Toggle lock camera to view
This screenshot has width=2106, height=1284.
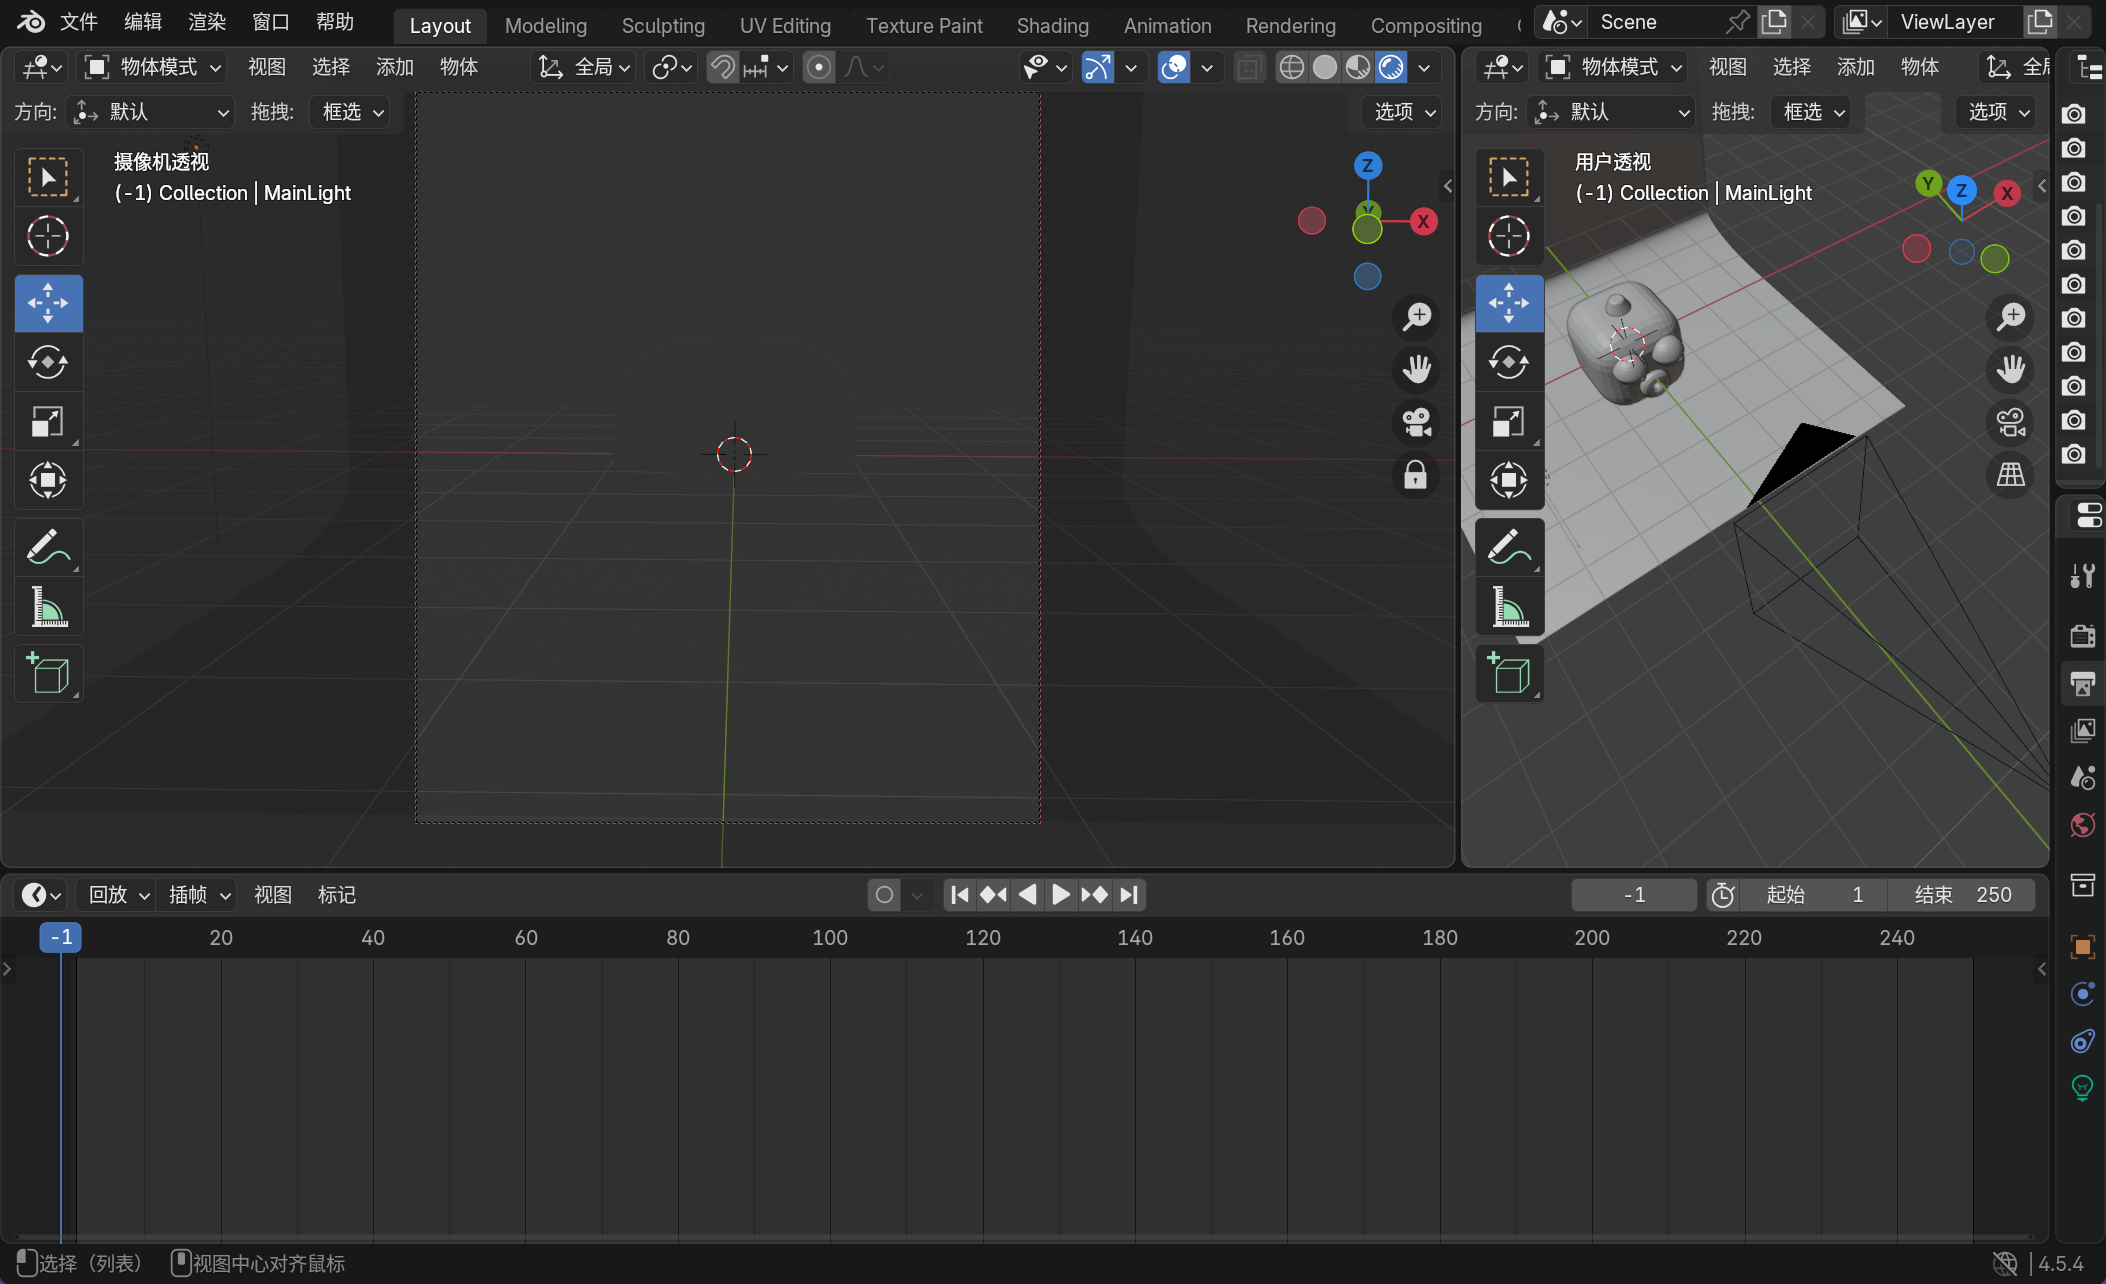point(1416,475)
